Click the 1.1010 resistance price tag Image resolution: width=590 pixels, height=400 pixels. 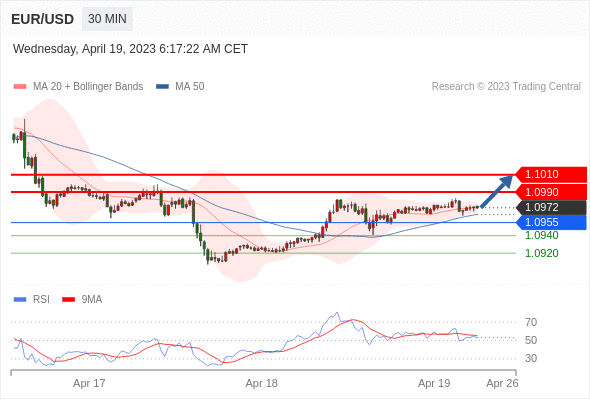coord(551,175)
